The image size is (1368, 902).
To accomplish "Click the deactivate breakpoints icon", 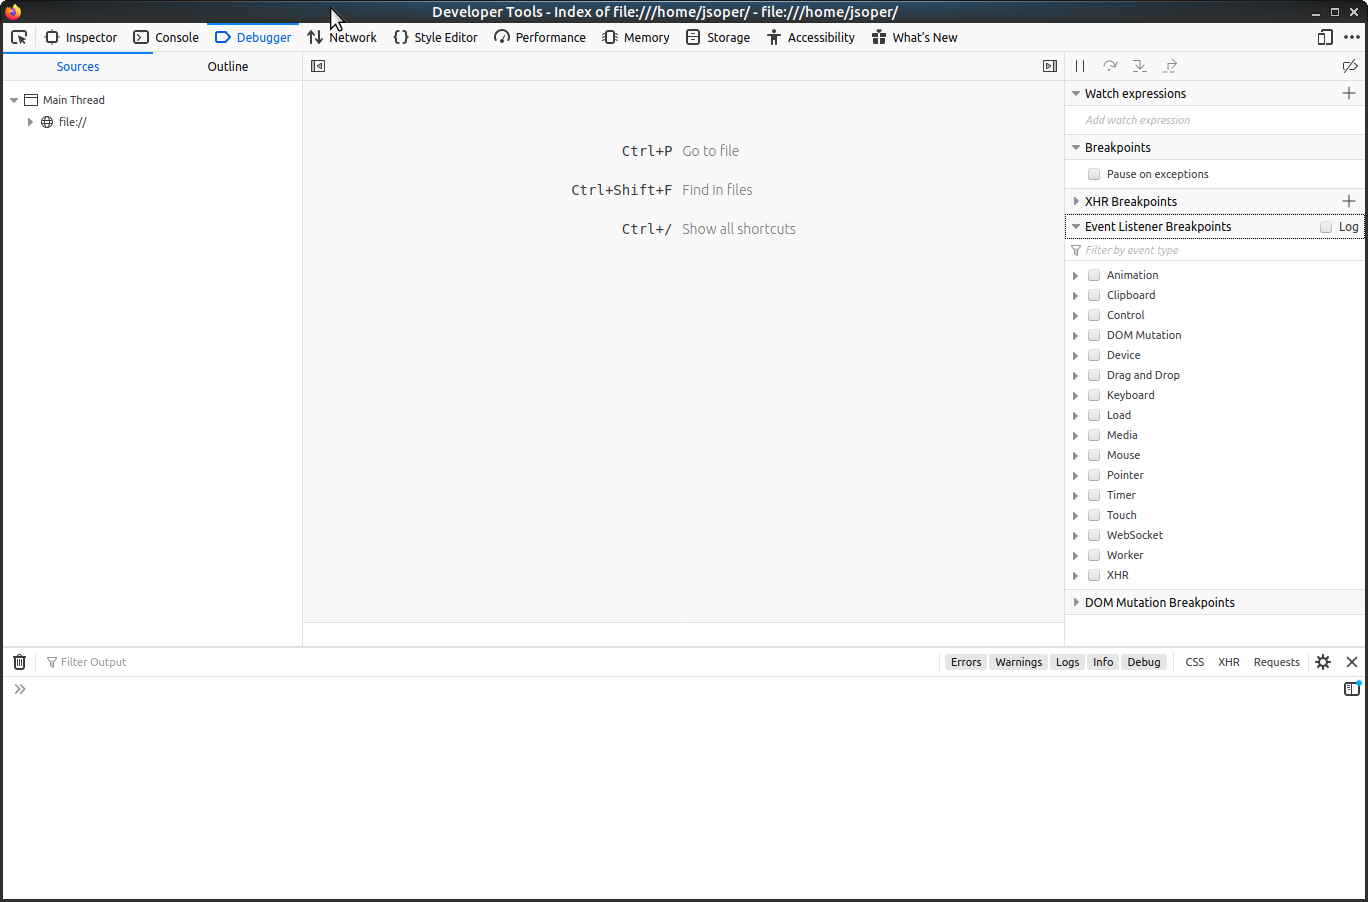I will pyautogui.click(x=1350, y=66).
